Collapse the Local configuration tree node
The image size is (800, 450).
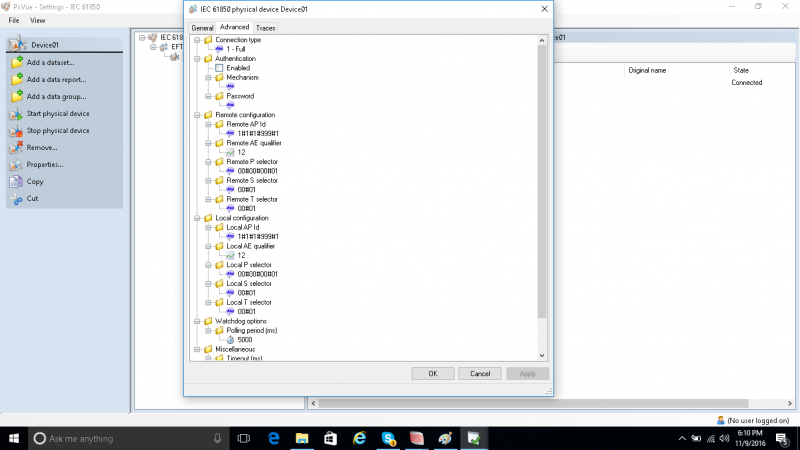[x=197, y=218]
